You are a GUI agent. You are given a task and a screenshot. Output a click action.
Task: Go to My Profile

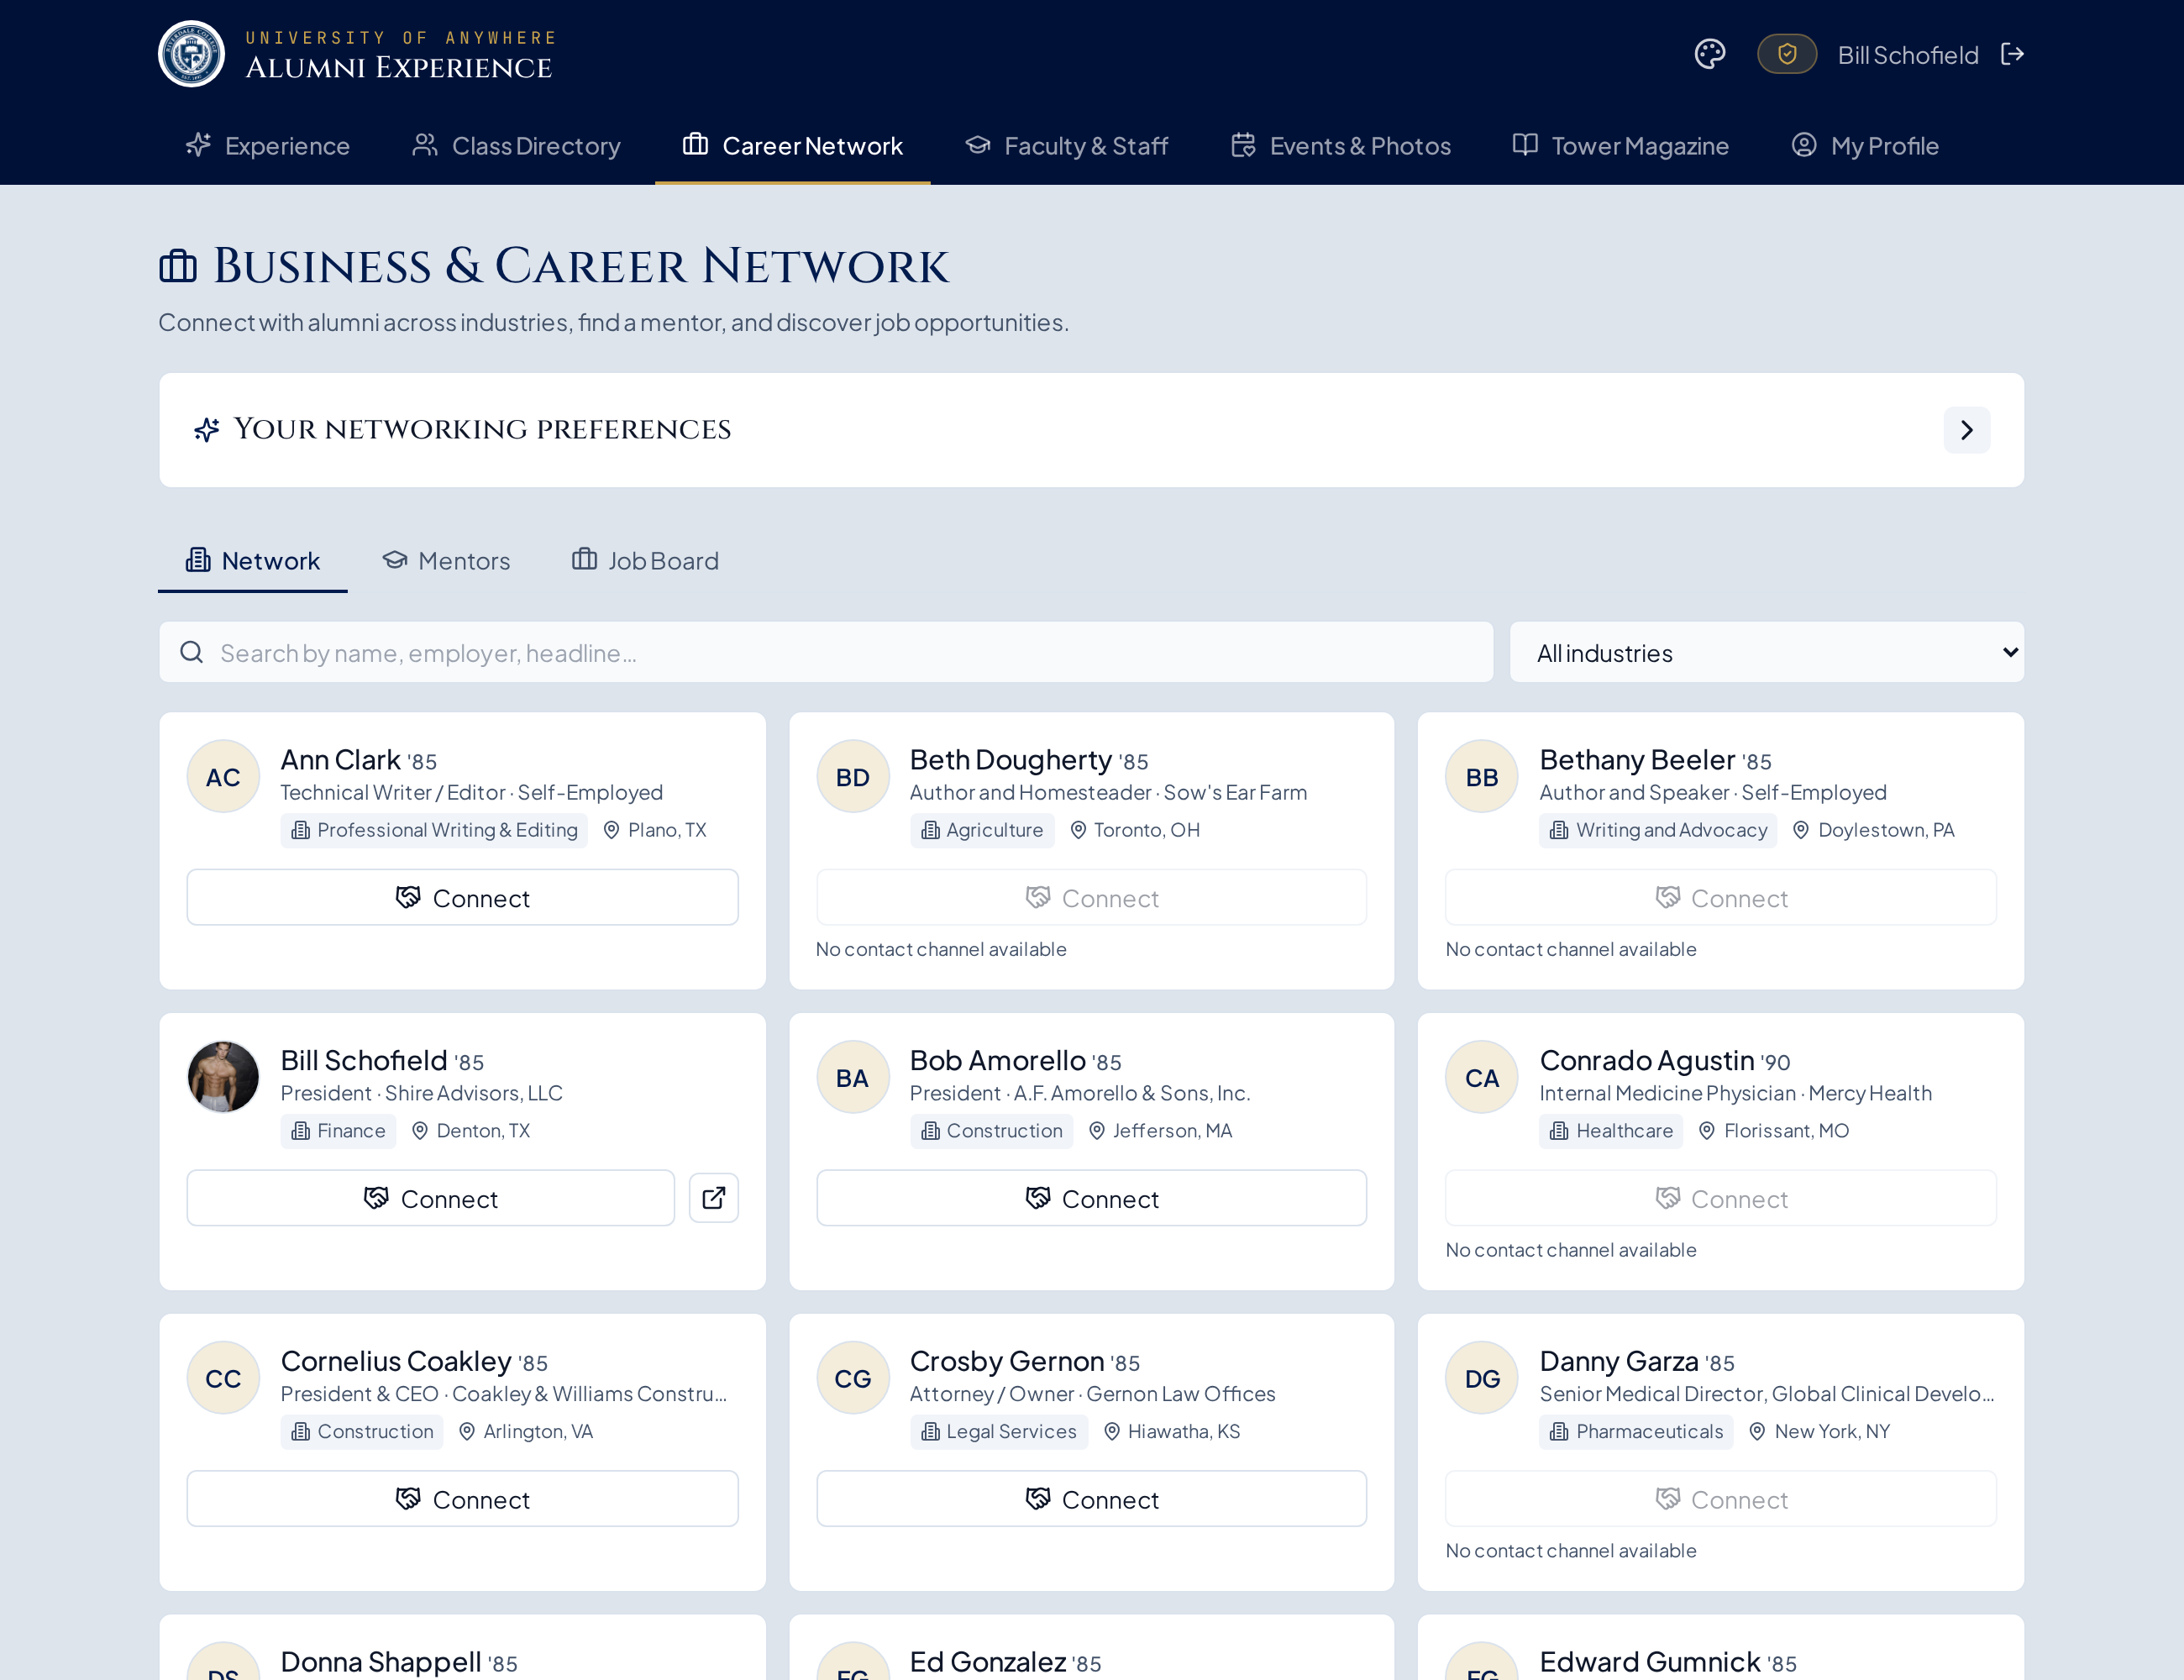(1865, 146)
